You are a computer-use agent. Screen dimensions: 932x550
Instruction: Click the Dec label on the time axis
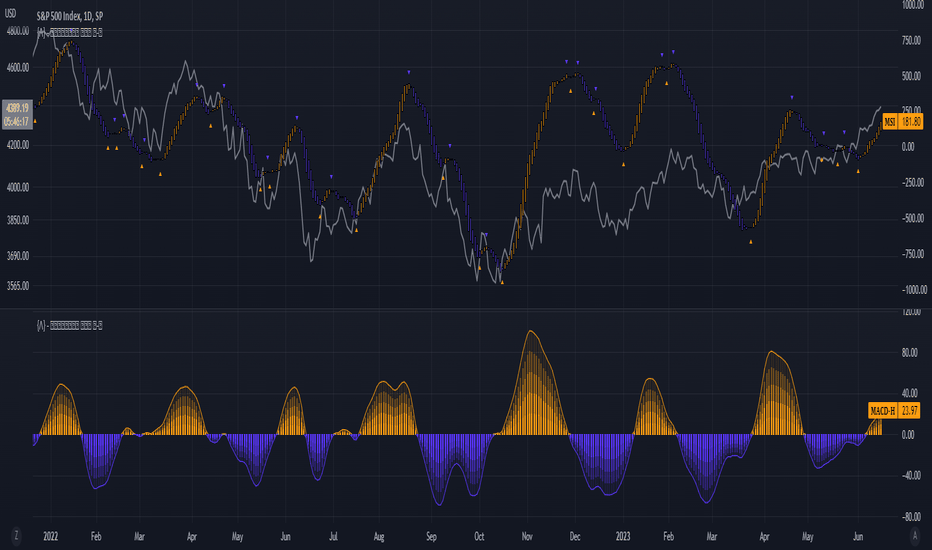point(575,536)
